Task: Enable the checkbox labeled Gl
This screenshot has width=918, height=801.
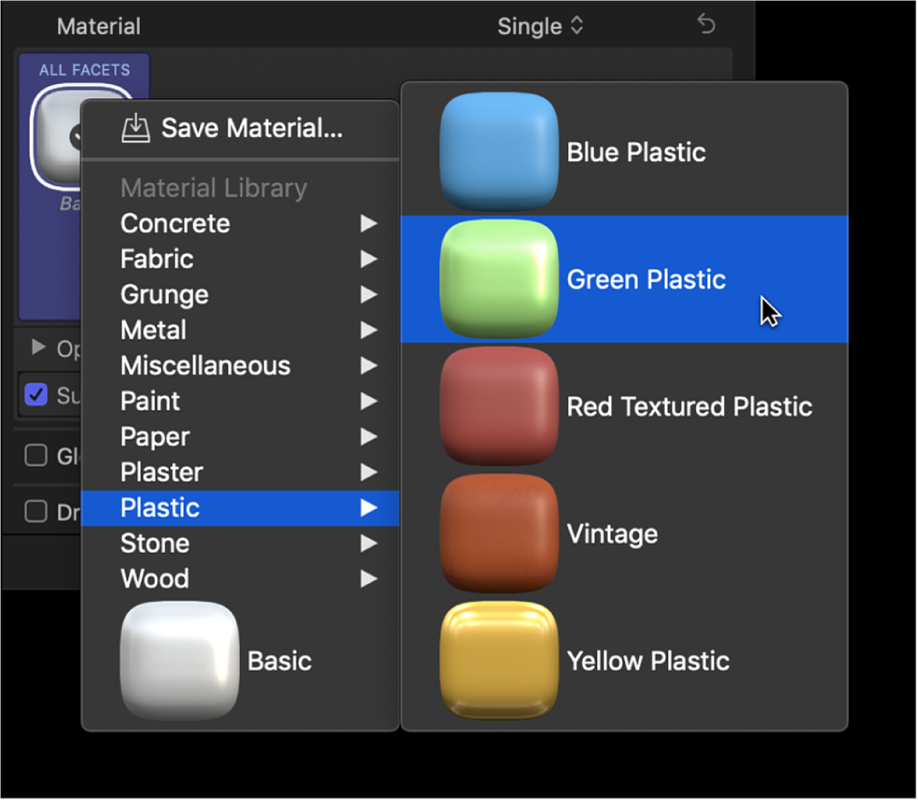Action: pos(35,455)
